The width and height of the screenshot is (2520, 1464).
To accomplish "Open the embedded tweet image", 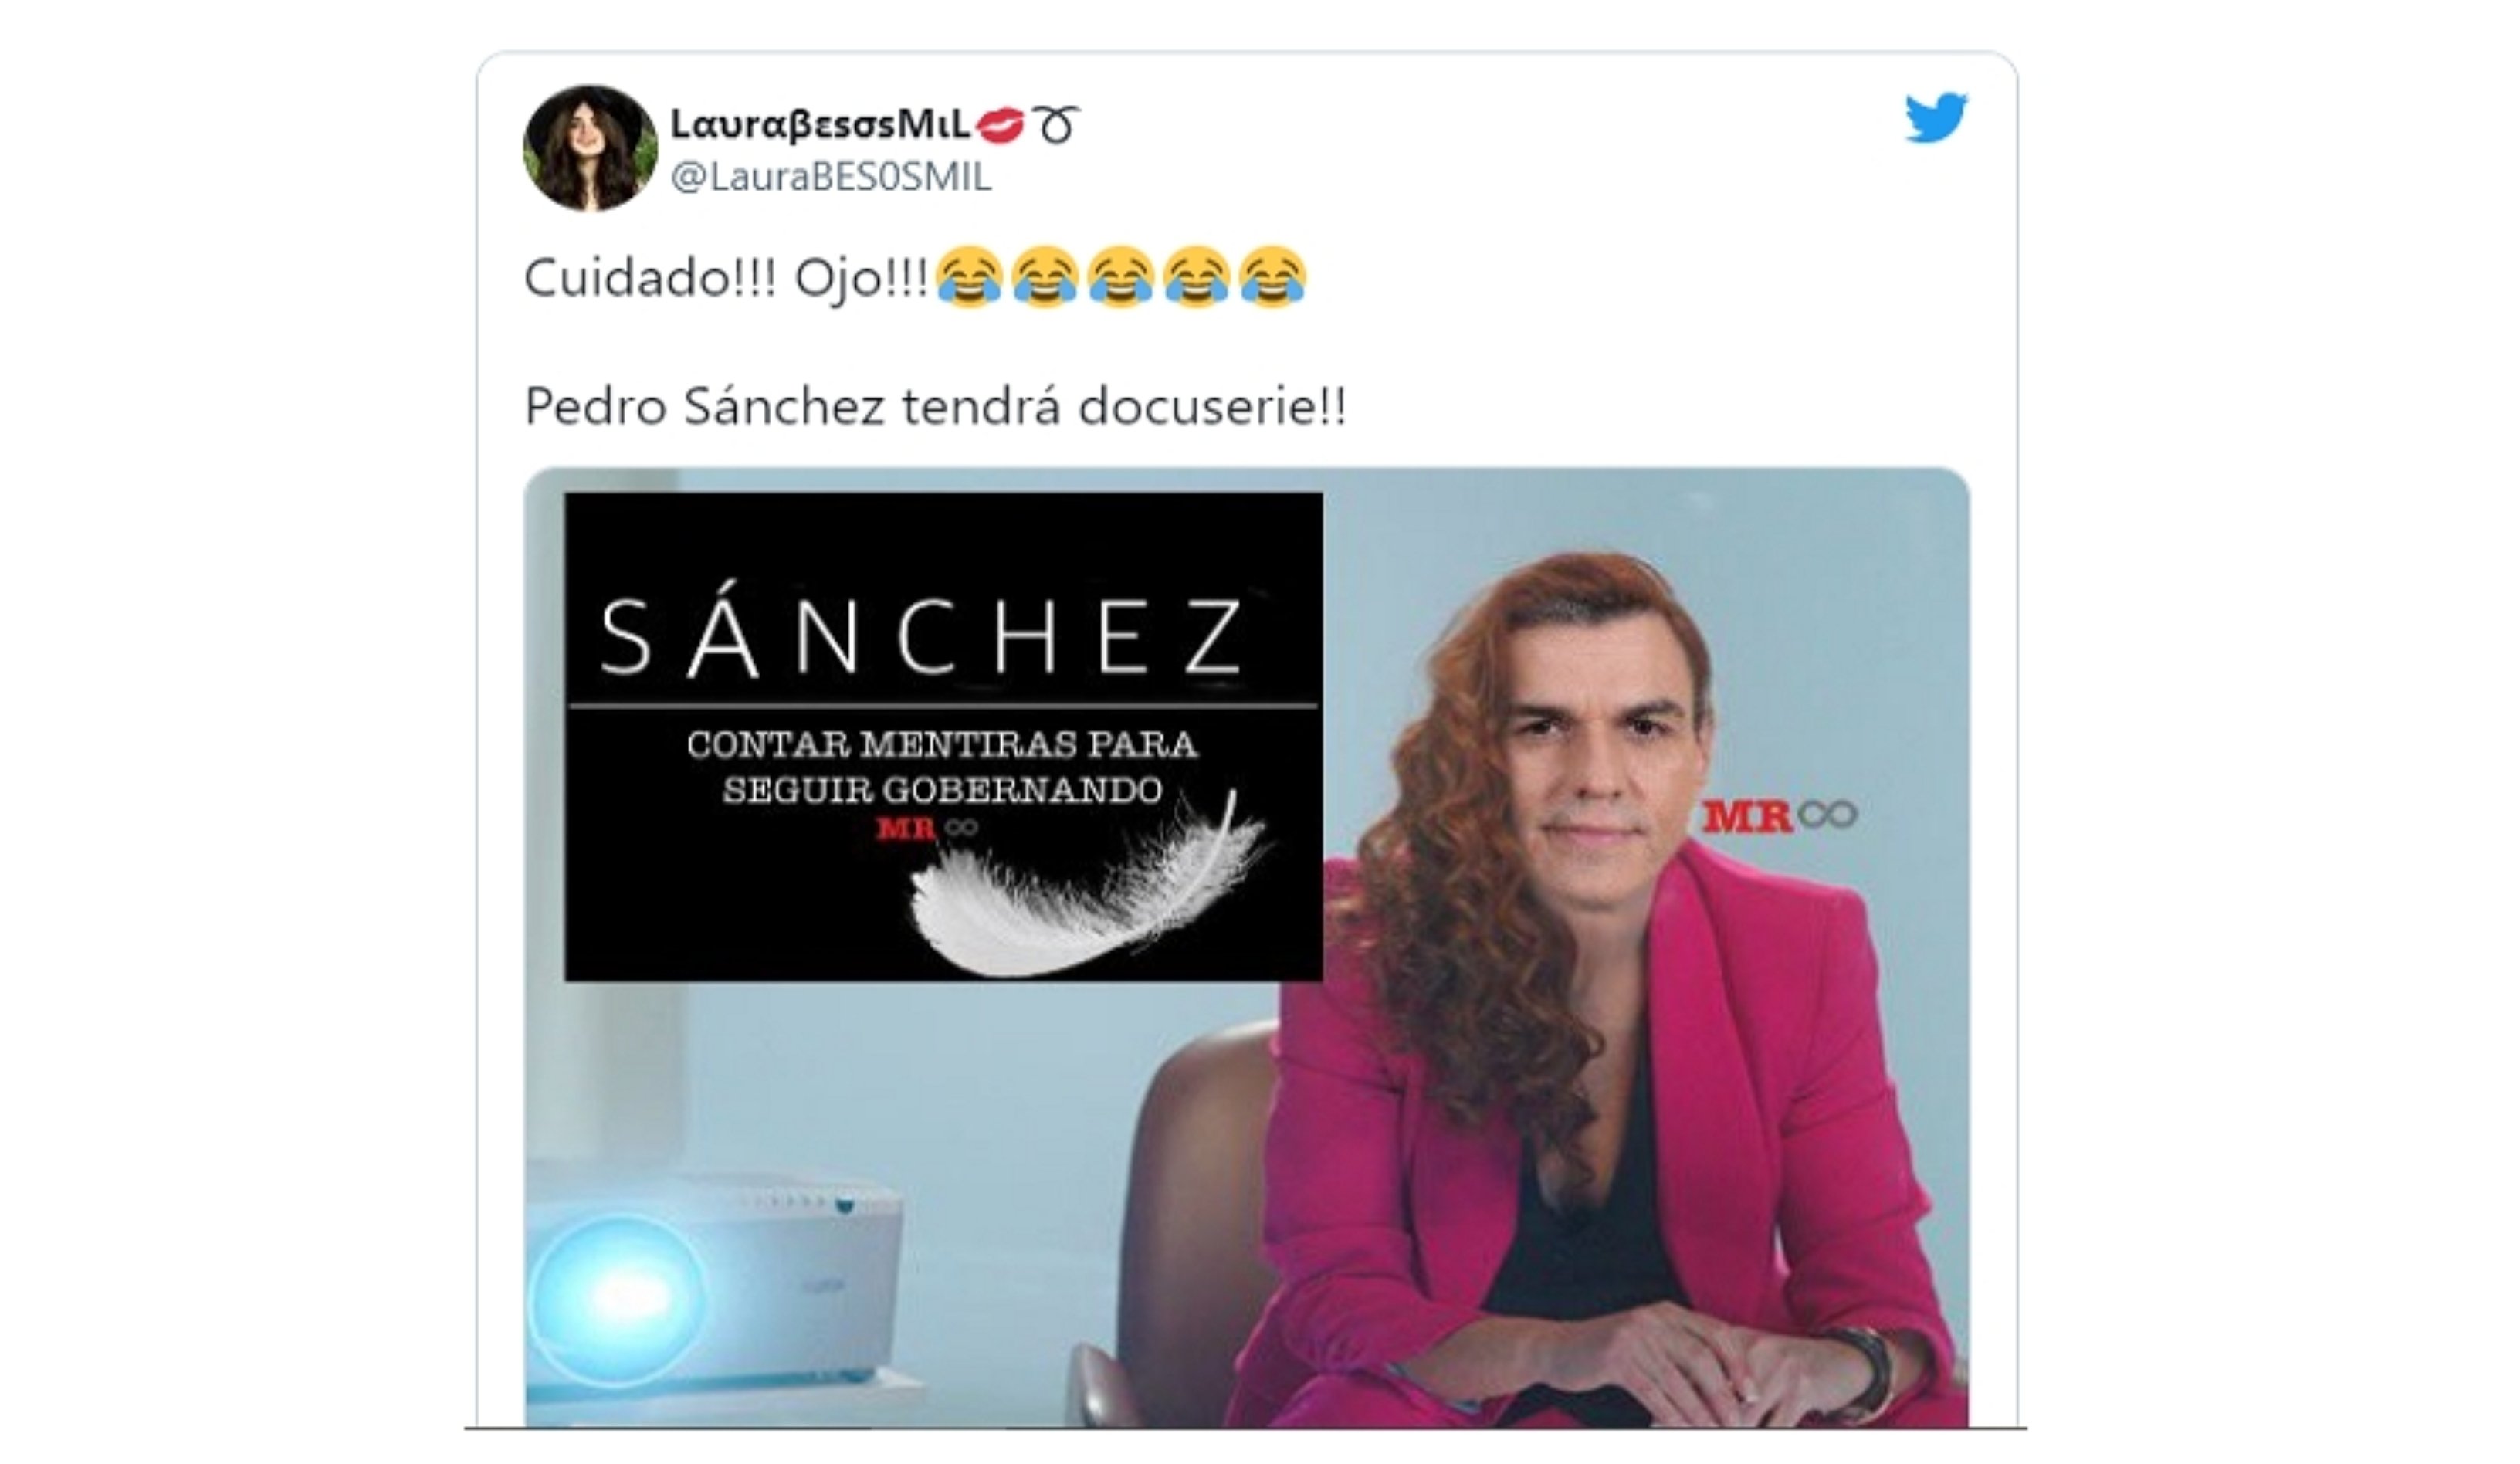I will [1247, 946].
